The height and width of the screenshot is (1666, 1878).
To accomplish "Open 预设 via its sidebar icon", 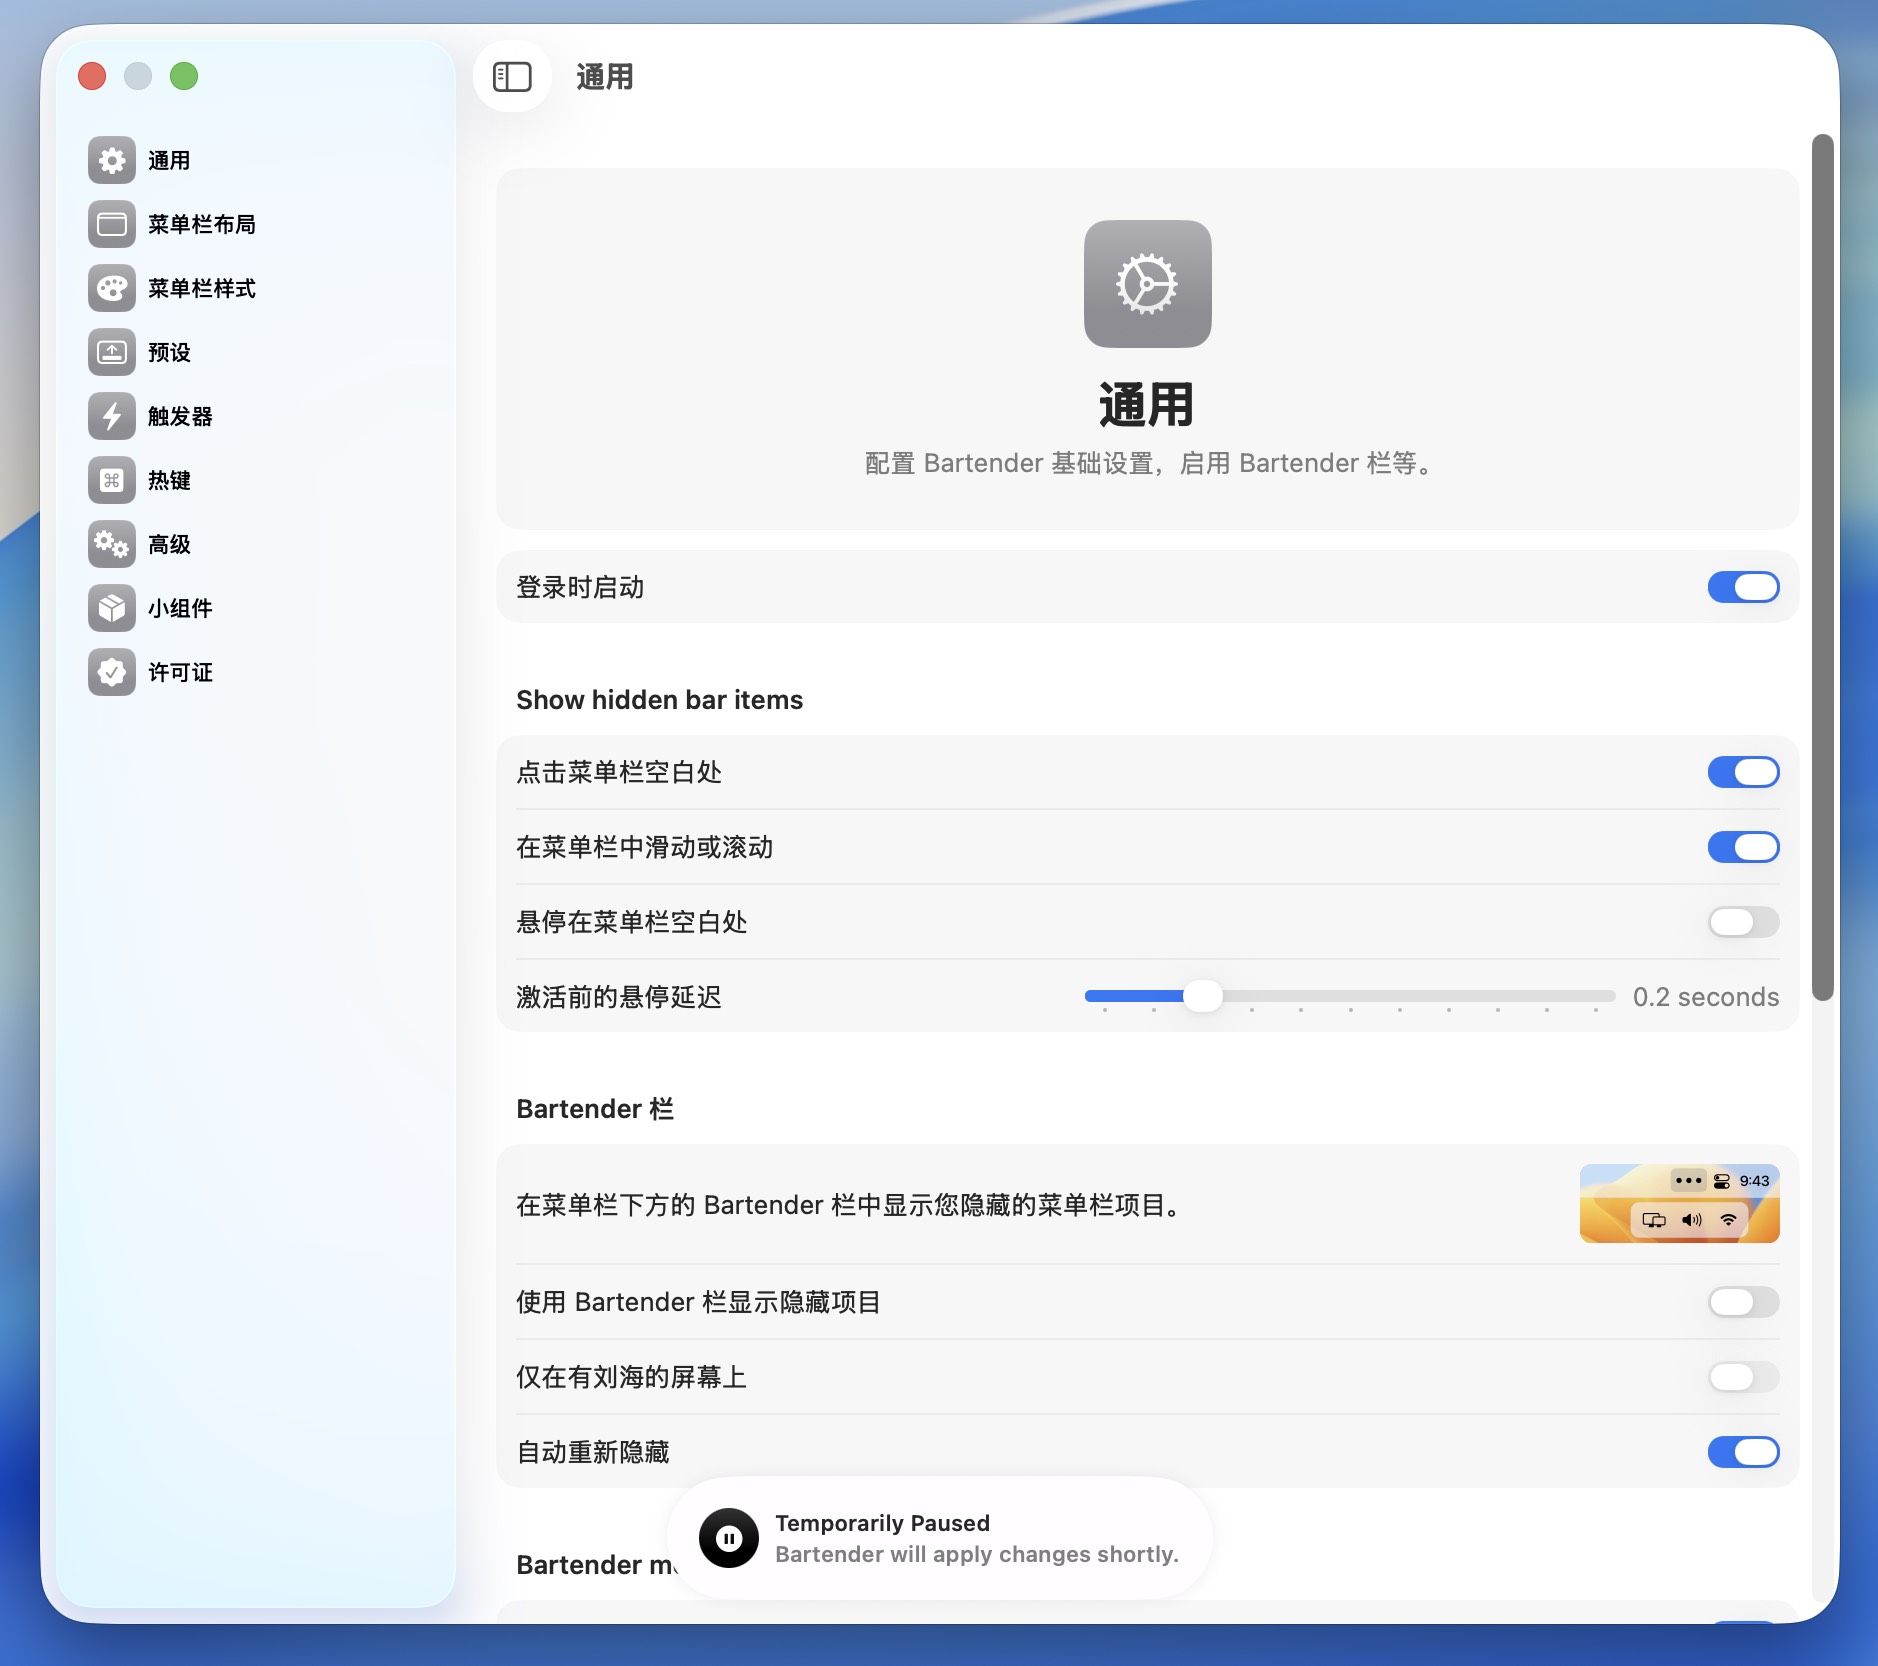I will [112, 352].
